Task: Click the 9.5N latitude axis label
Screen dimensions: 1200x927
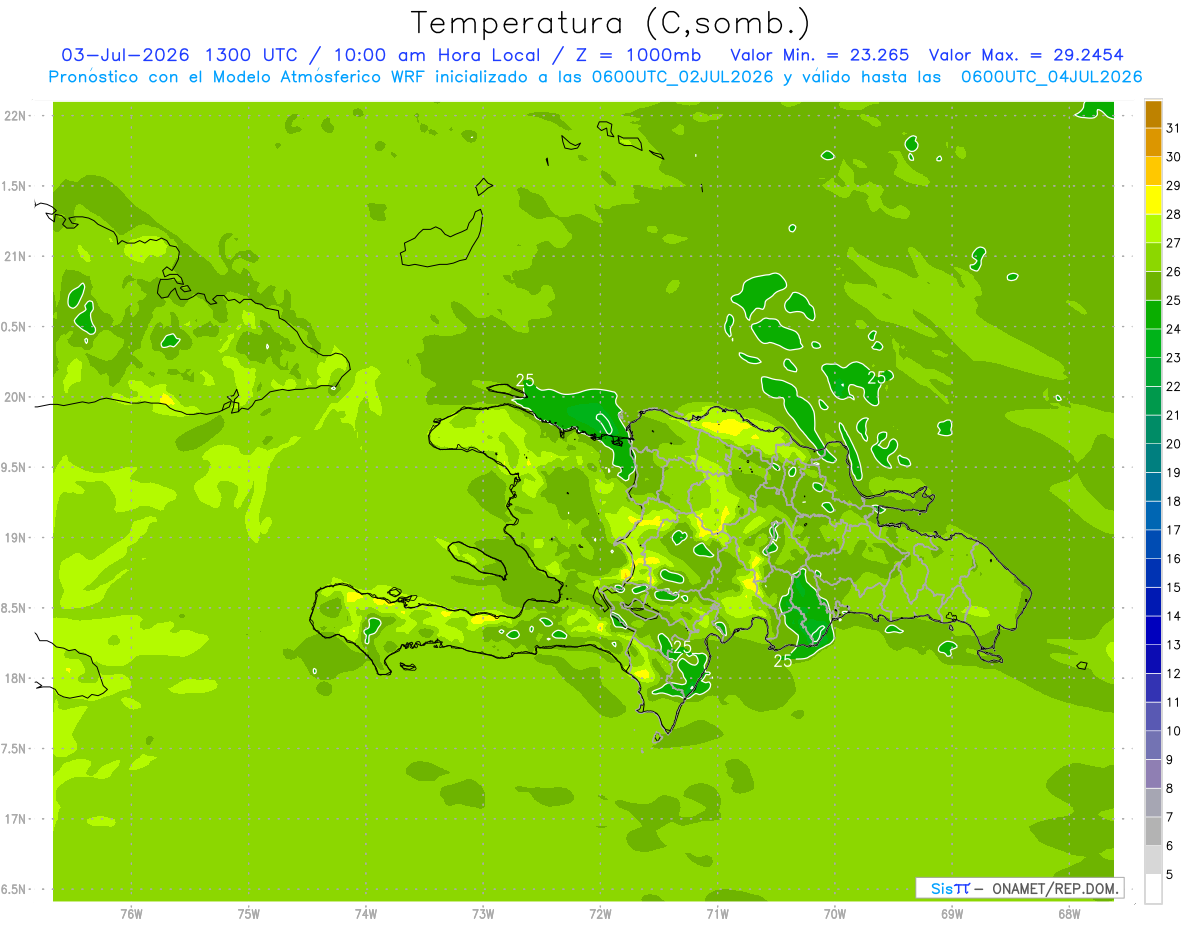Action: 15,467
